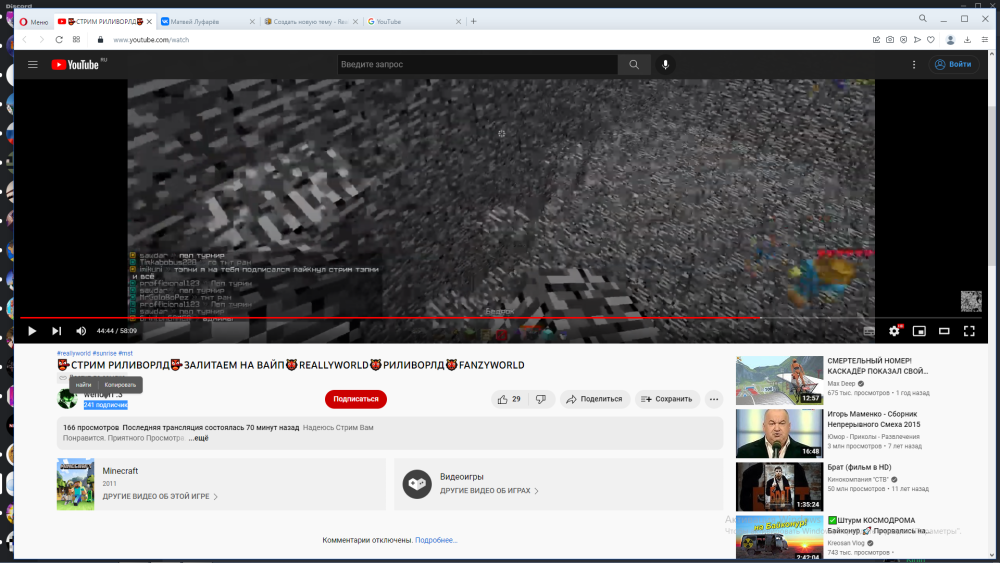
Task: Start voice search with the microphone
Action: (x=665, y=64)
